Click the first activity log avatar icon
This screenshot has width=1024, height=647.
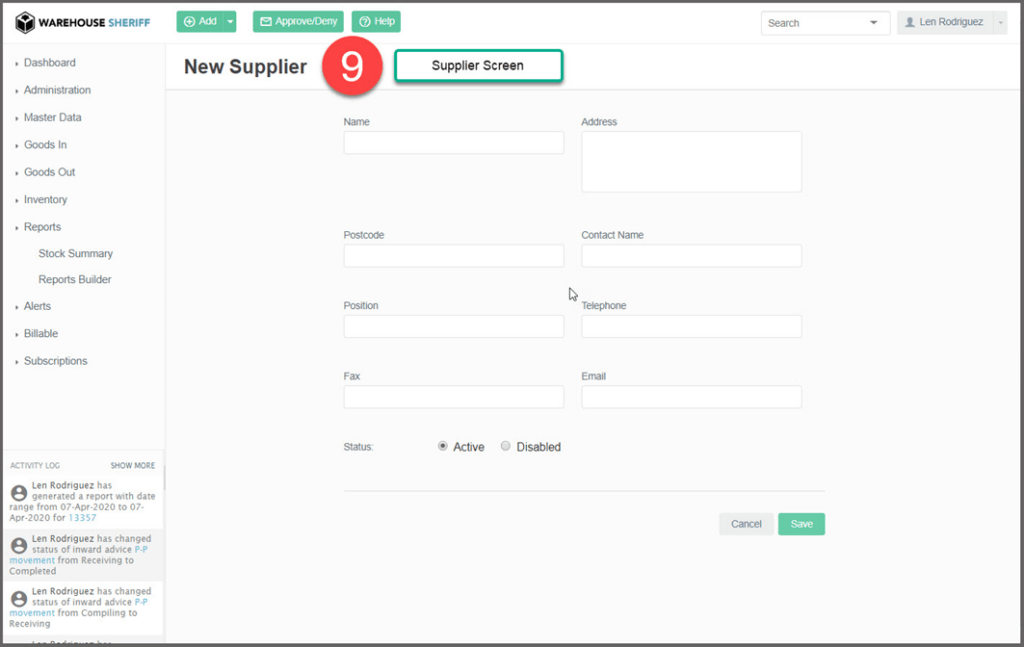(x=18, y=493)
